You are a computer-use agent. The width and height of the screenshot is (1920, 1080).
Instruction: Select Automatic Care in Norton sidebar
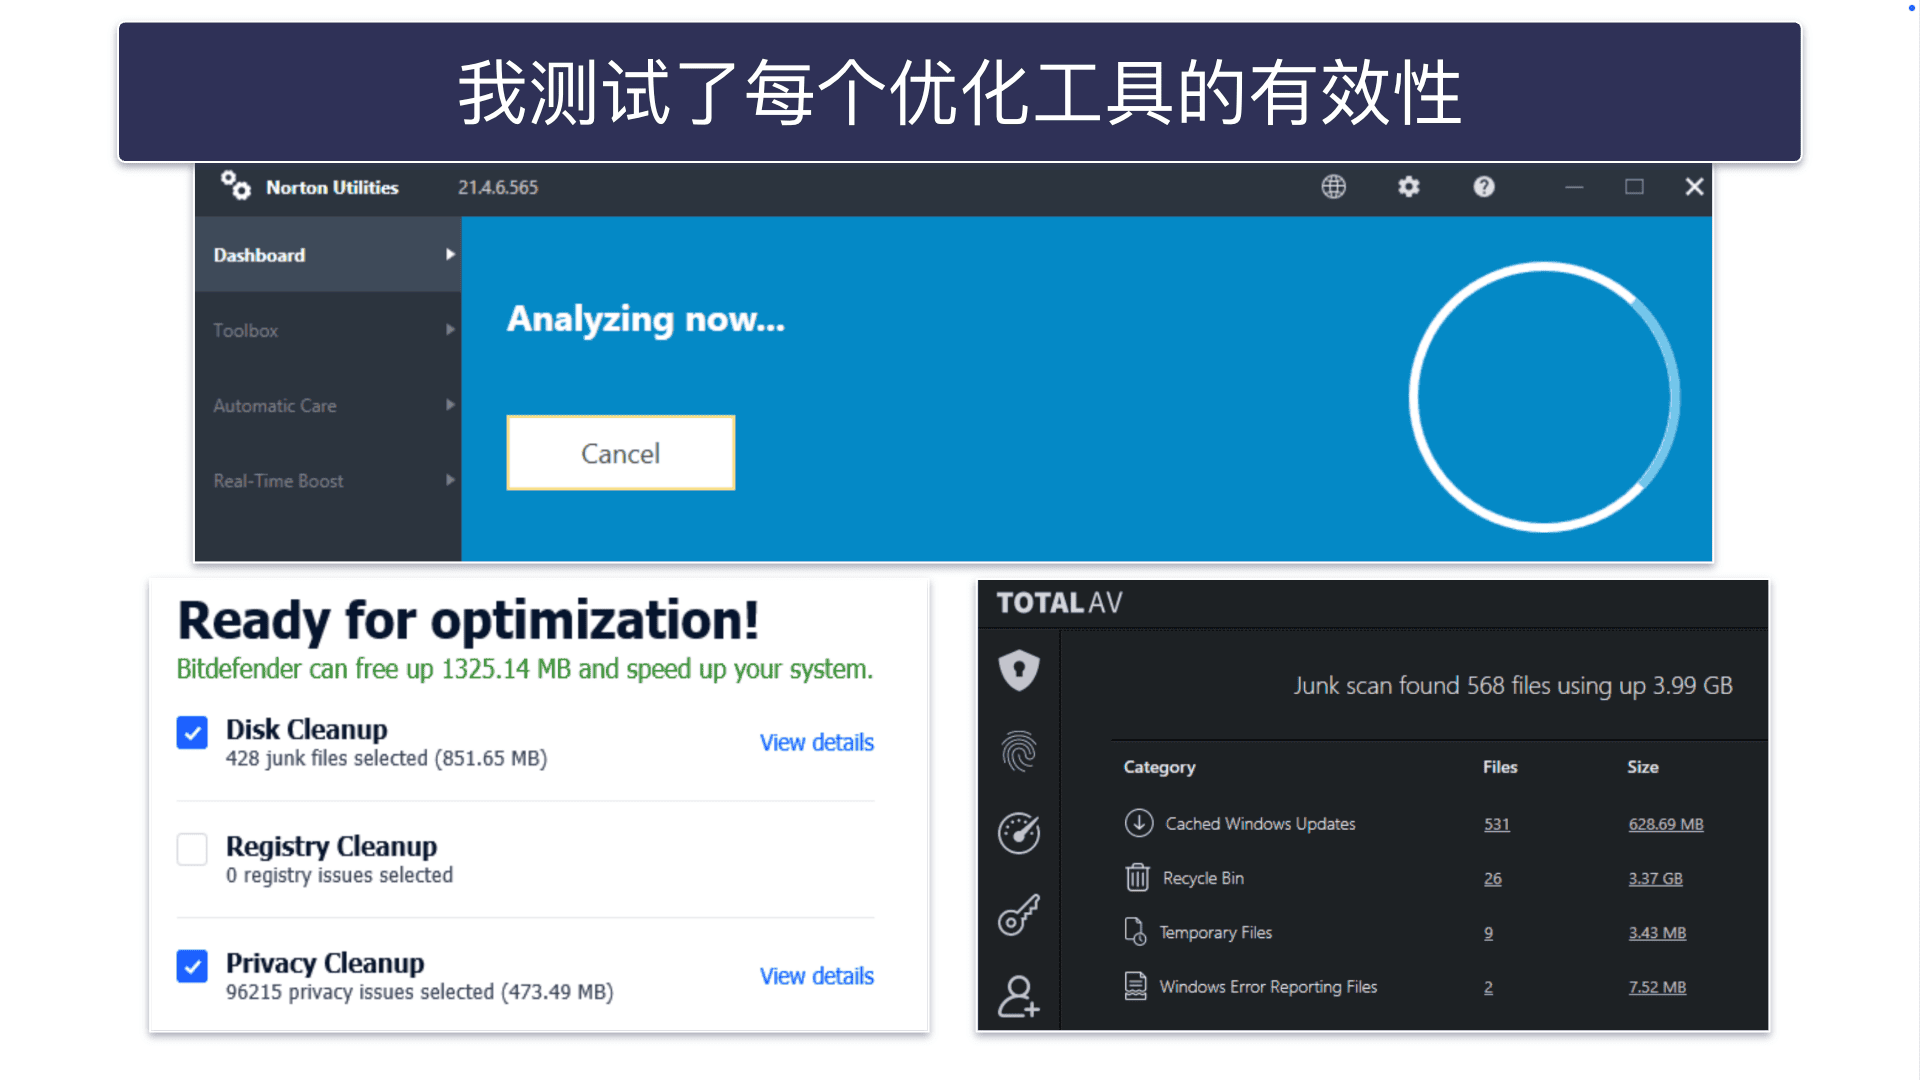(x=328, y=405)
